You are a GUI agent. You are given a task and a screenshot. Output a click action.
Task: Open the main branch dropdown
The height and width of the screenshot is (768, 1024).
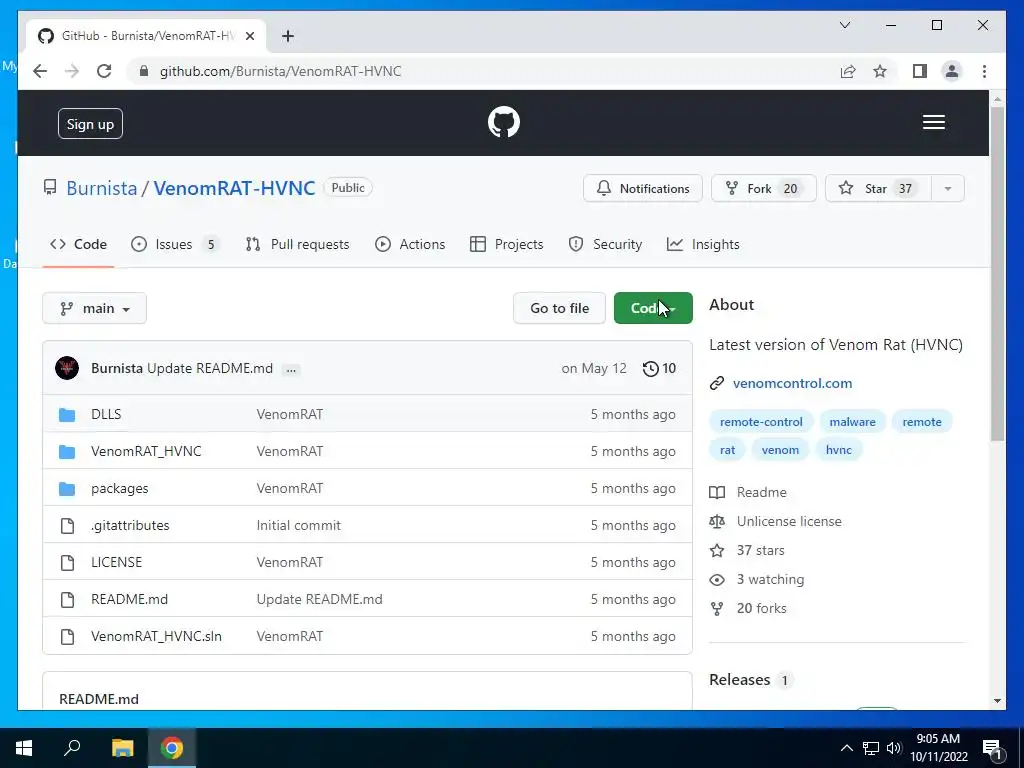(x=95, y=308)
